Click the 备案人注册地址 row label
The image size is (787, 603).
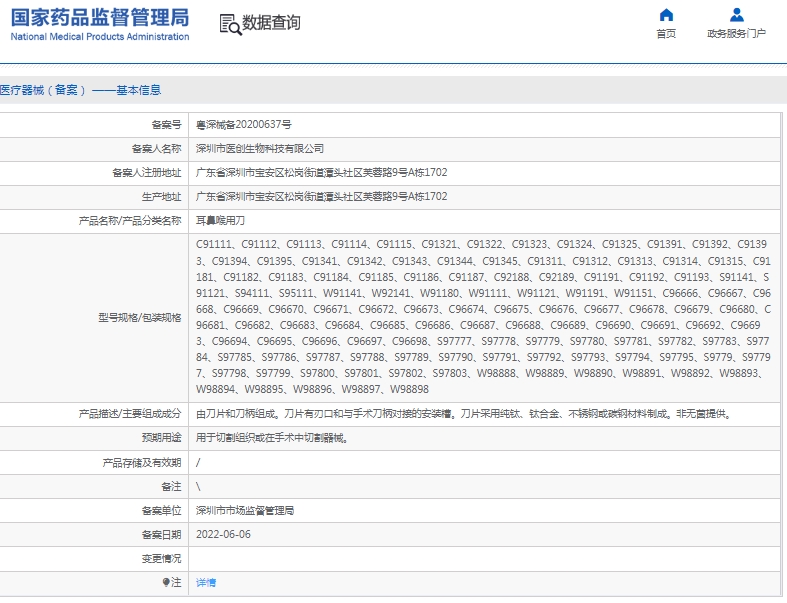147,173
